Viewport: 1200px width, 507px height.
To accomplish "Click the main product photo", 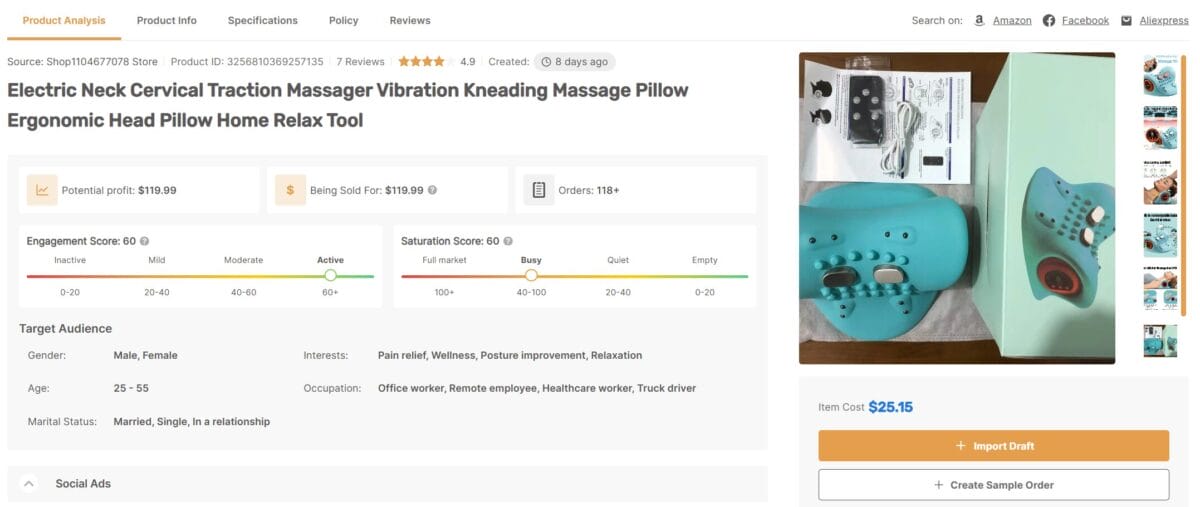I will 956,208.
